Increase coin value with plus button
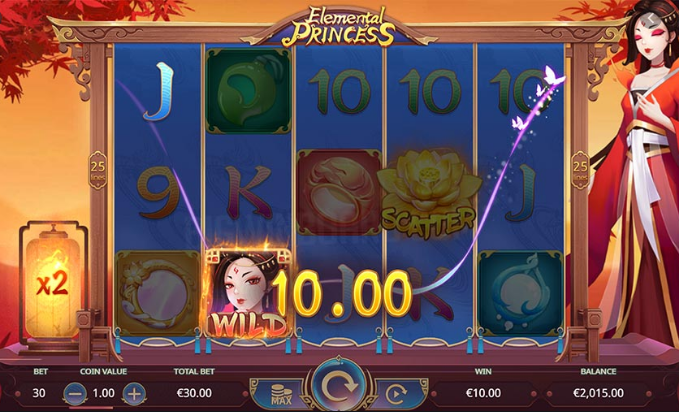This screenshot has height=412, width=679. pyautogui.click(x=134, y=393)
